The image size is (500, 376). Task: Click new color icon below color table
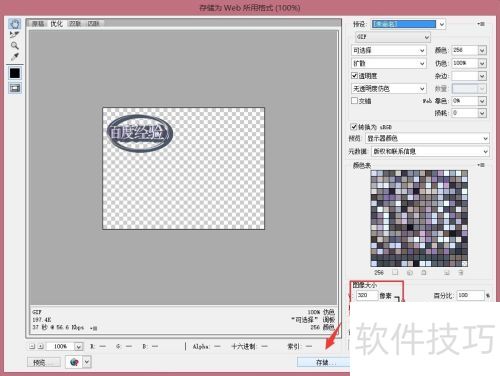[x=447, y=273]
